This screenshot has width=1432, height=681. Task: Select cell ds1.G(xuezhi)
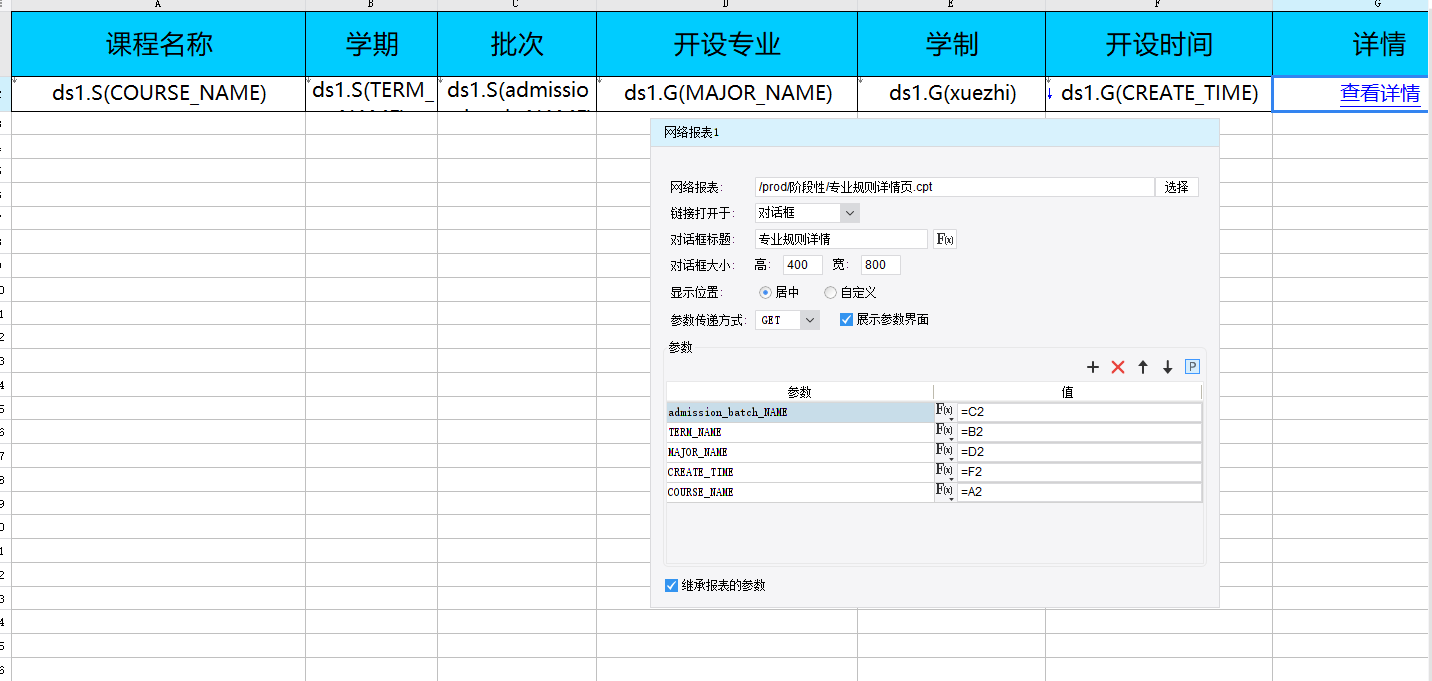coord(952,94)
